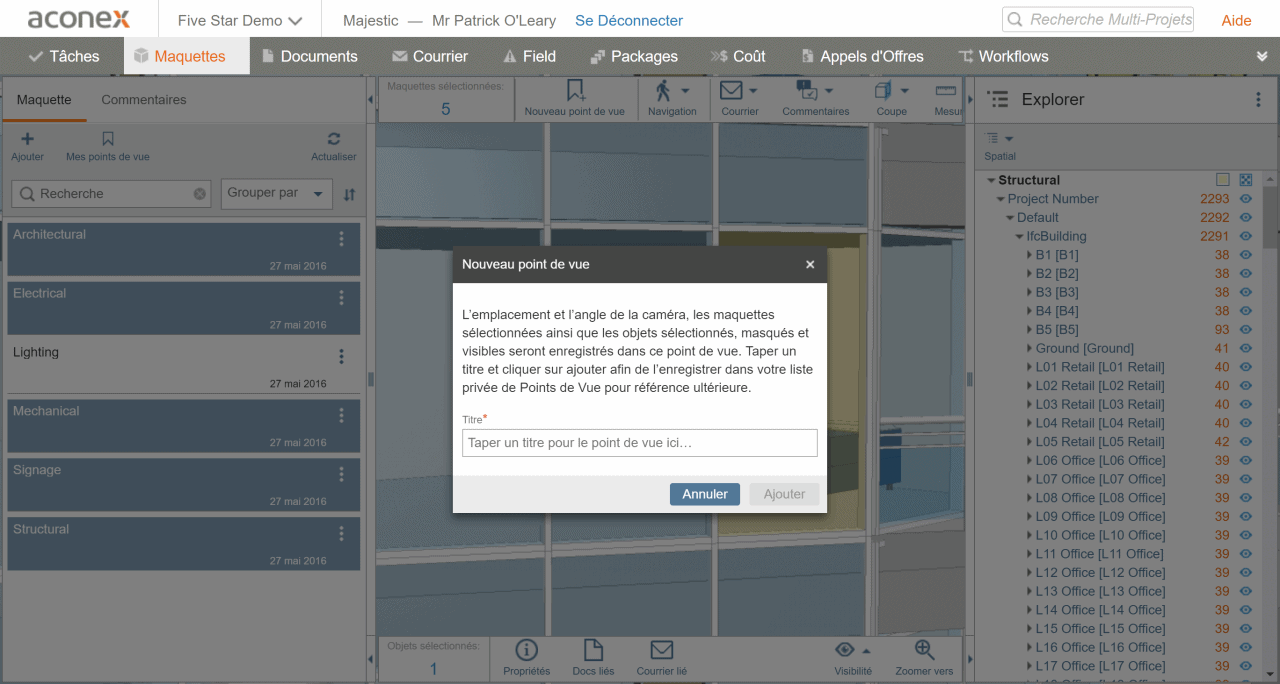Screen dimensions: 1280x684
Task: Click the Recherche field in the Maquette panel
Action: 110,194
